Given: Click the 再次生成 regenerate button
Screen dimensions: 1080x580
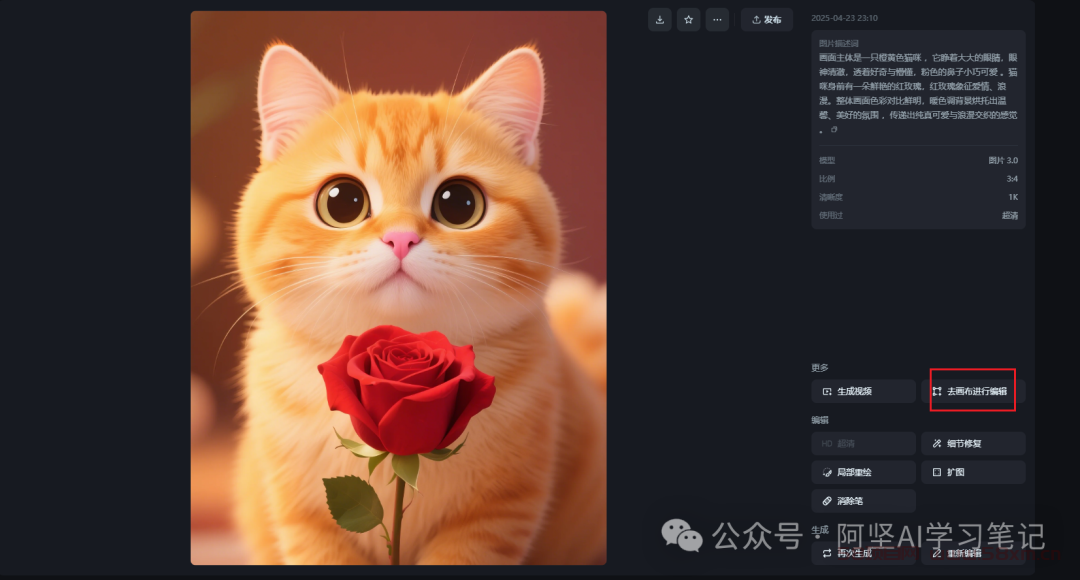Looking at the screenshot, I should pos(864,553).
